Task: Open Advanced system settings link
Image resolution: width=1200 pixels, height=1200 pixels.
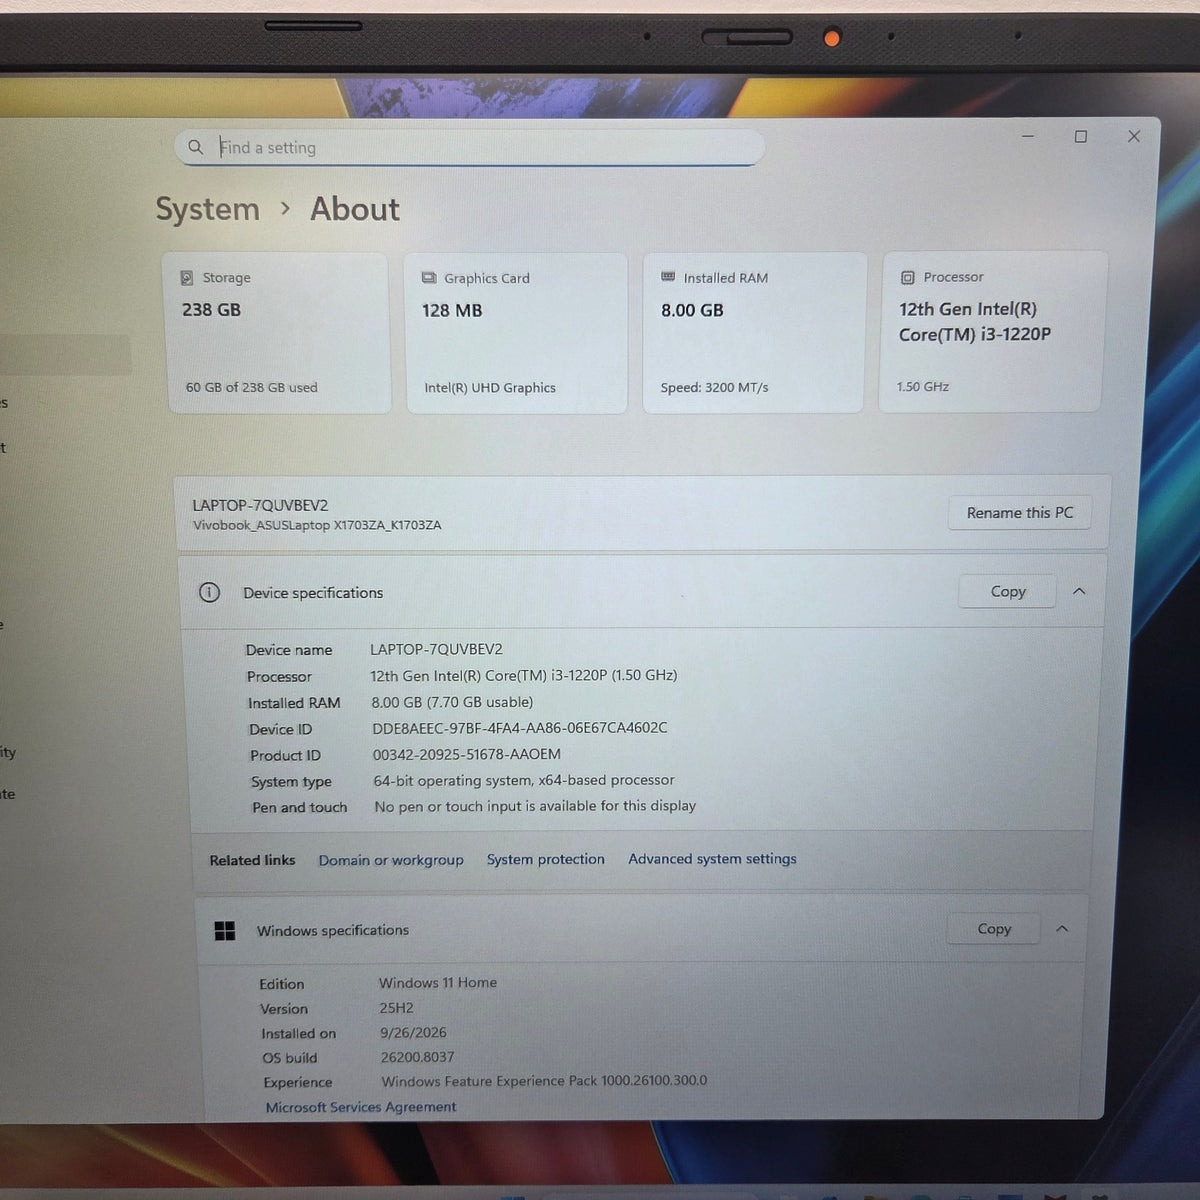Action: point(712,858)
